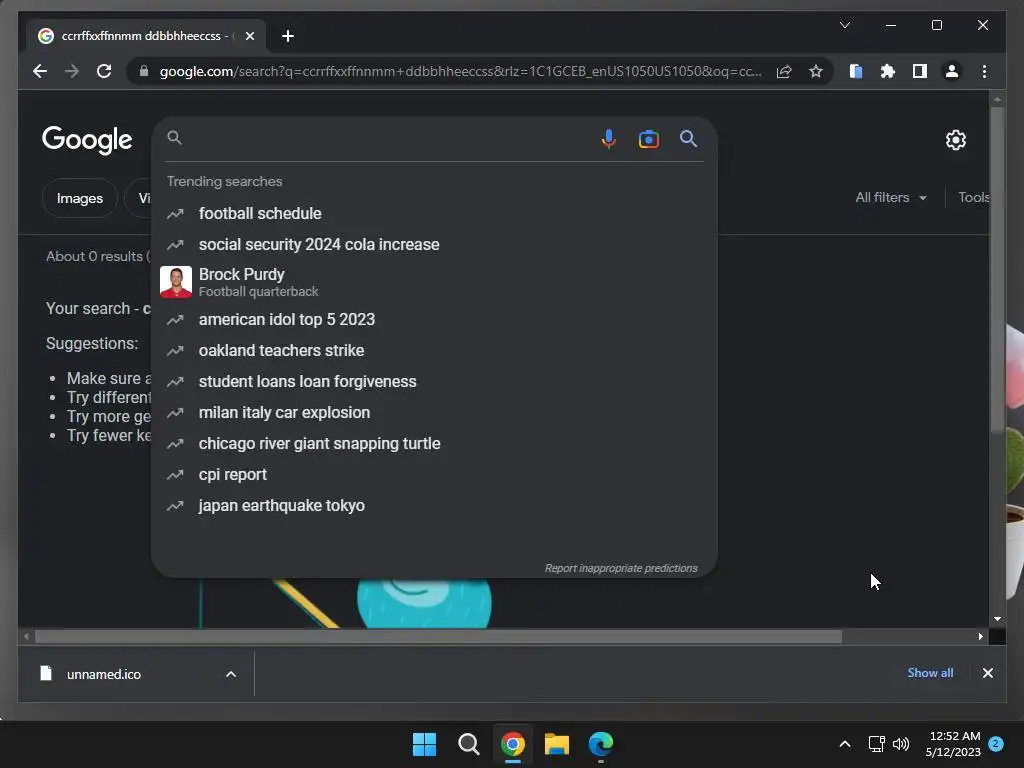Toggle the Chrome side panel
The image size is (1024, 768).
(920, 71)
